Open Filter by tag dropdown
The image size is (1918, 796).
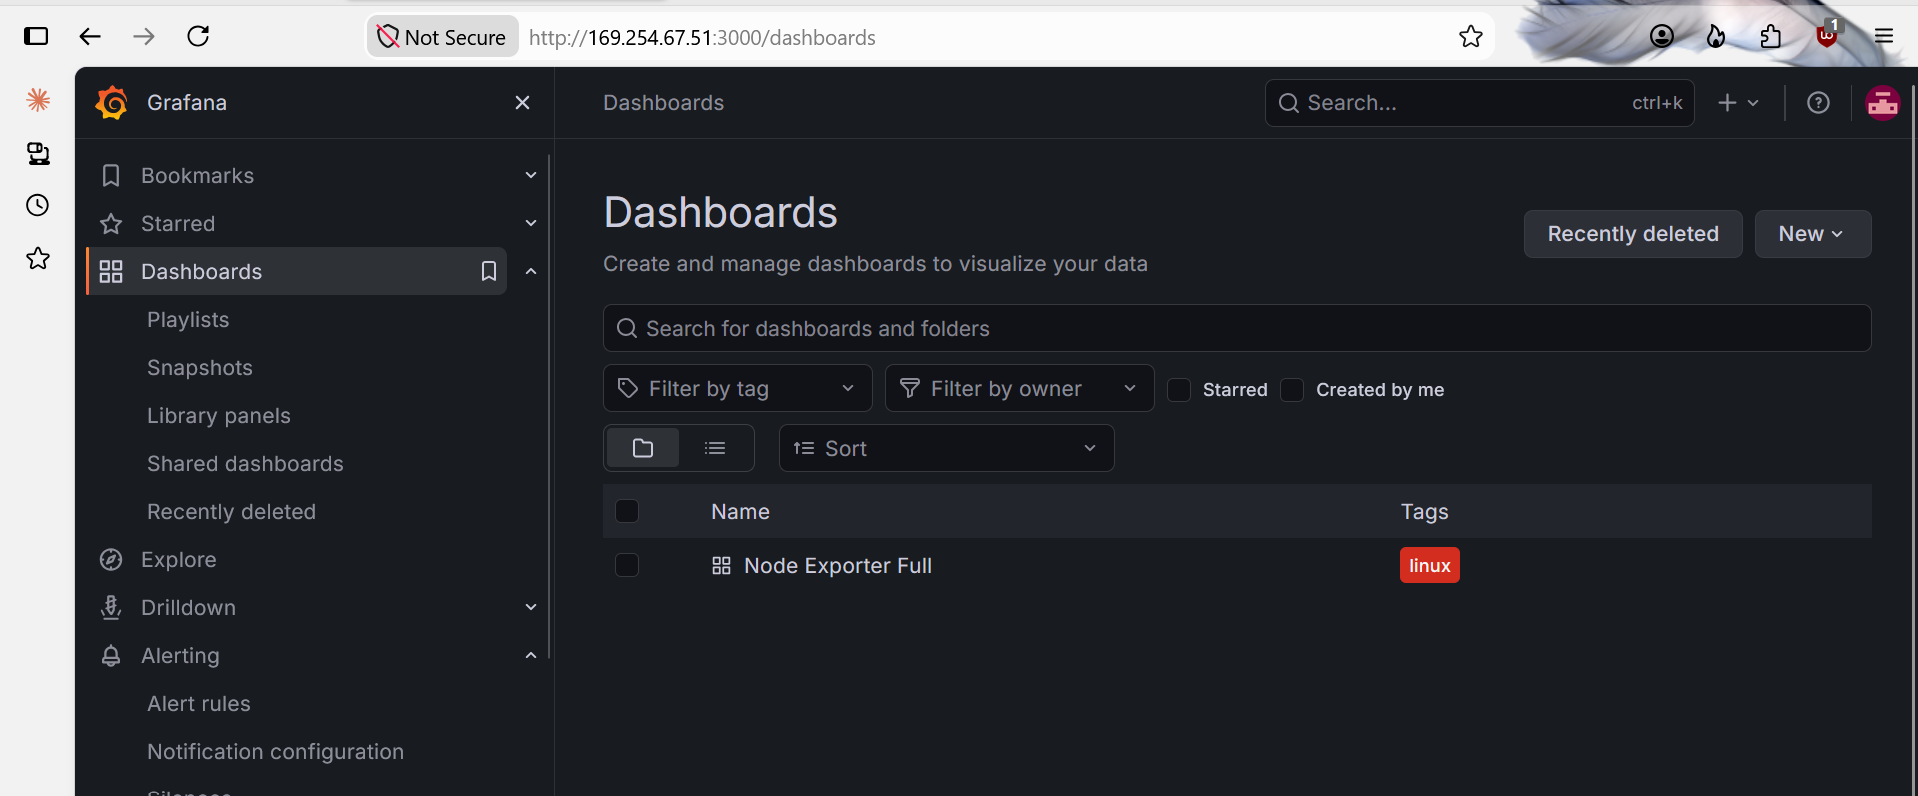coord(738,388)
